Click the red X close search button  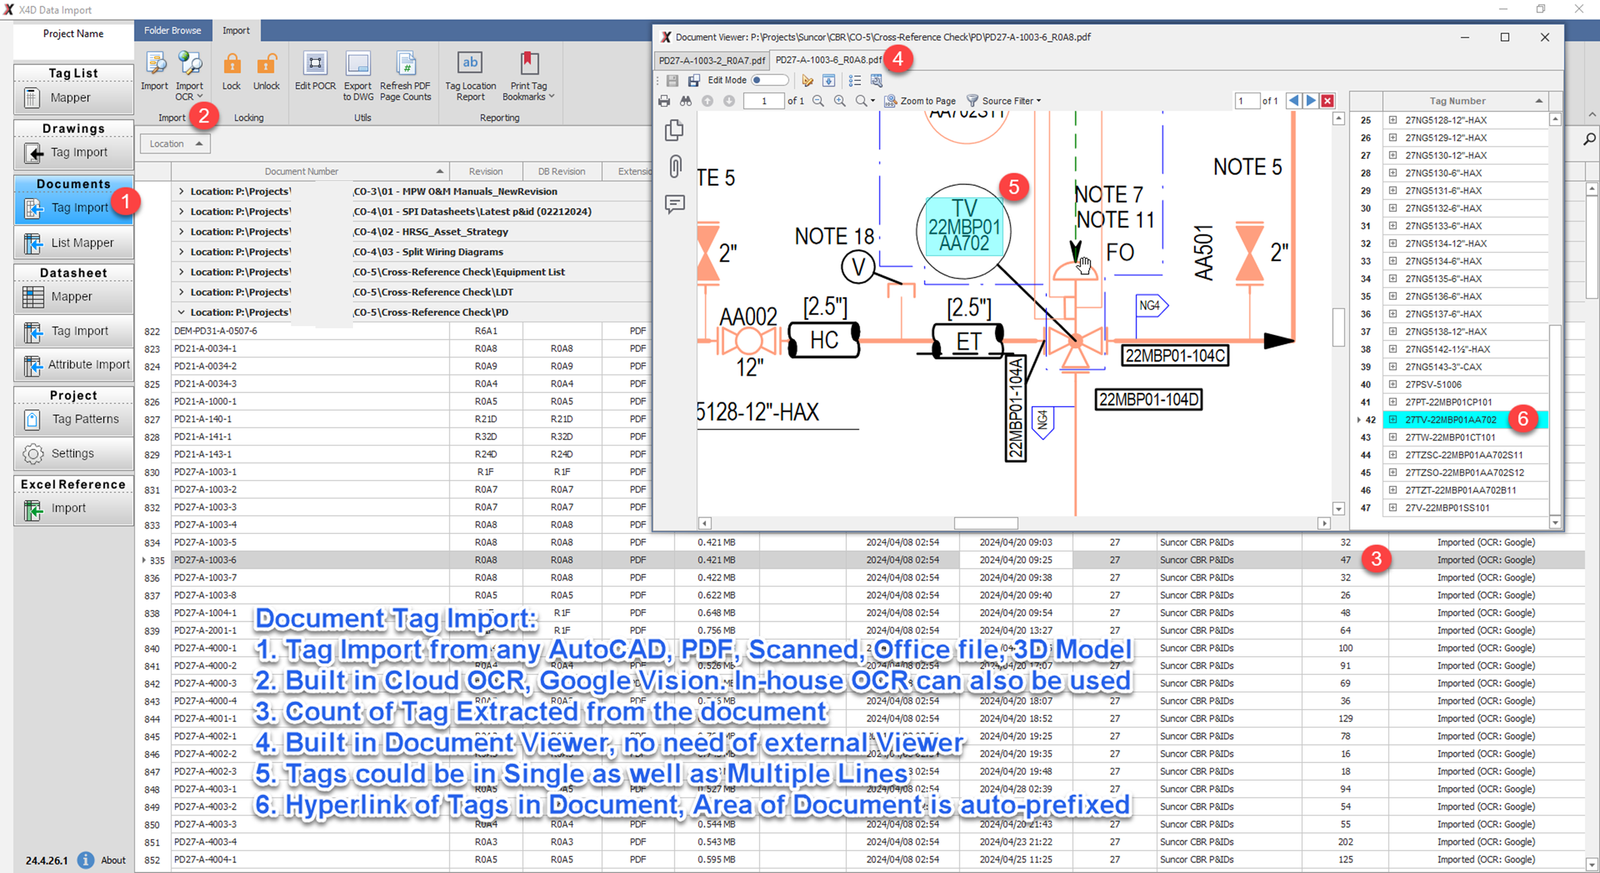point(1328,101)
